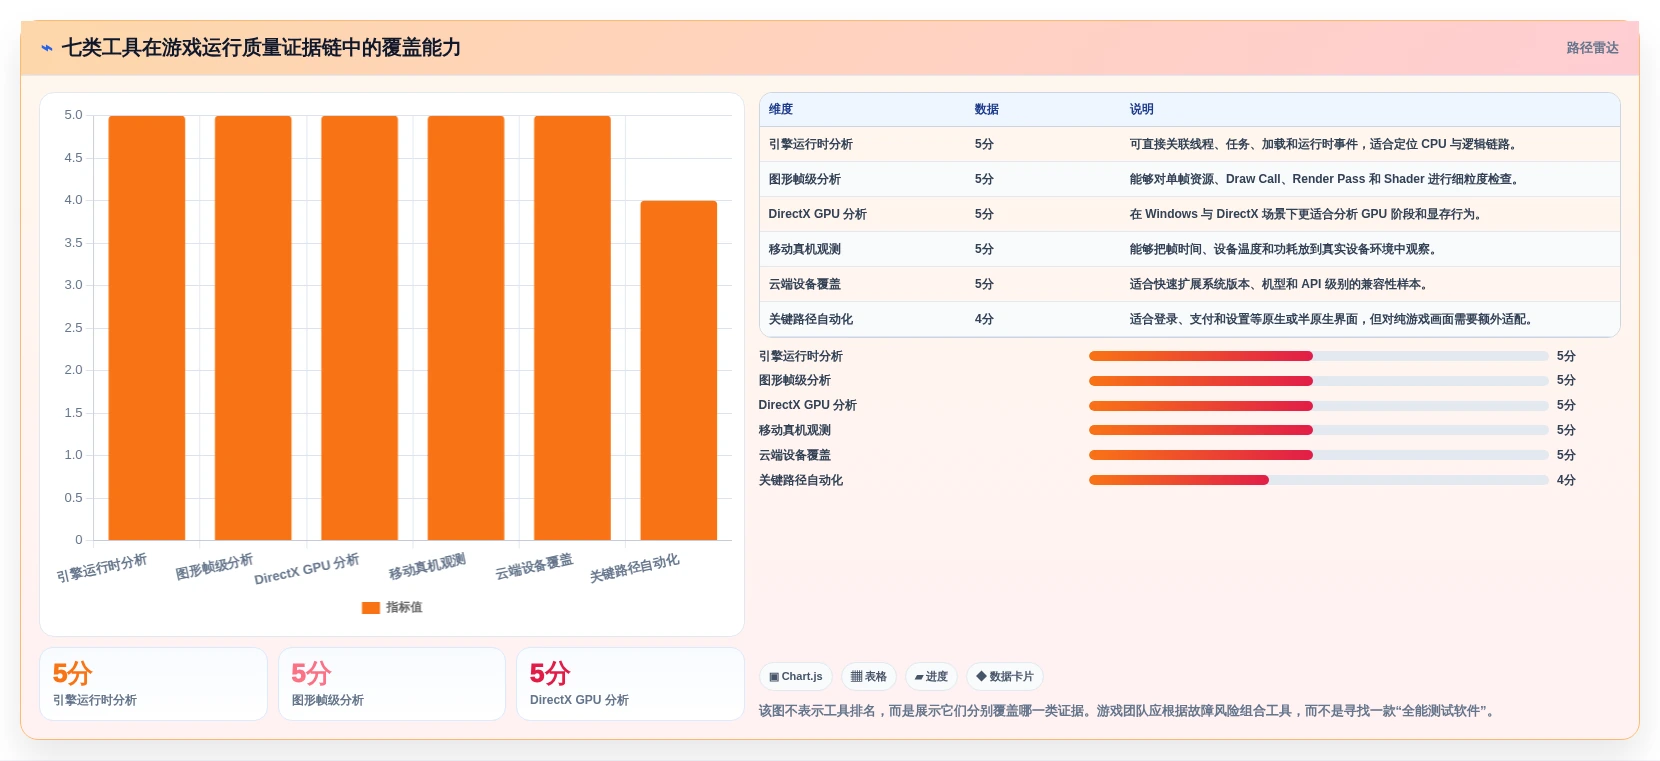1660x761 pixels.
Task: Click the description mentioning Draw Call
Action: tap(1327, 179)
